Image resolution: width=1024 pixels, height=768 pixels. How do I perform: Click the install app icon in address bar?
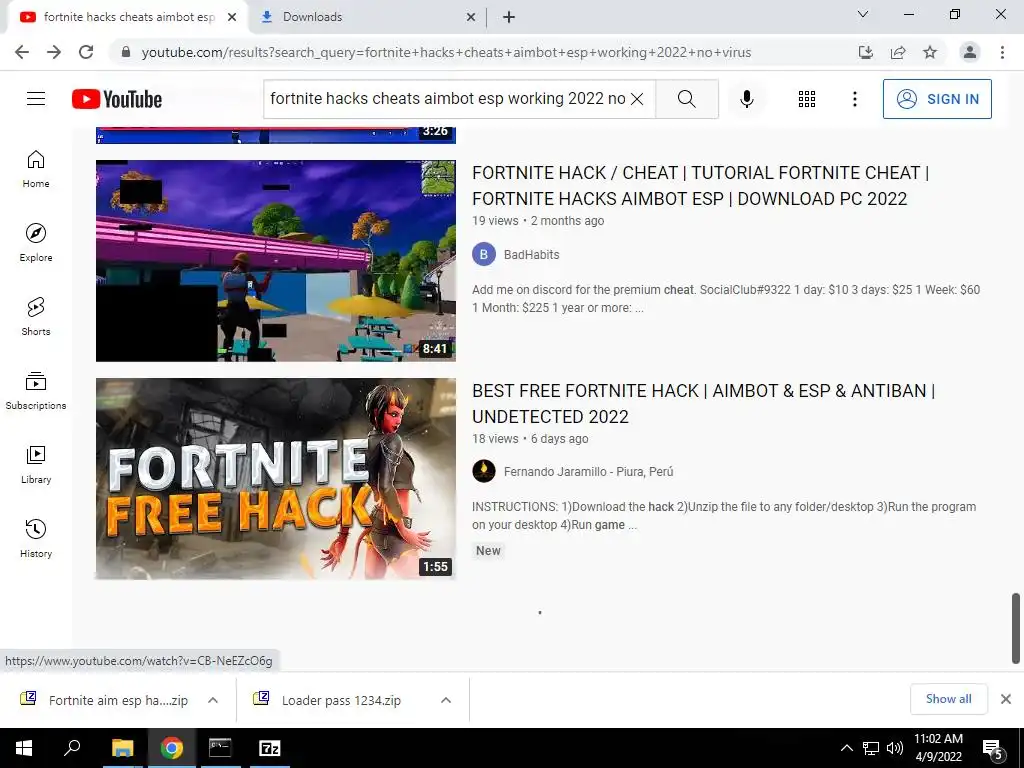click(866, 52)
